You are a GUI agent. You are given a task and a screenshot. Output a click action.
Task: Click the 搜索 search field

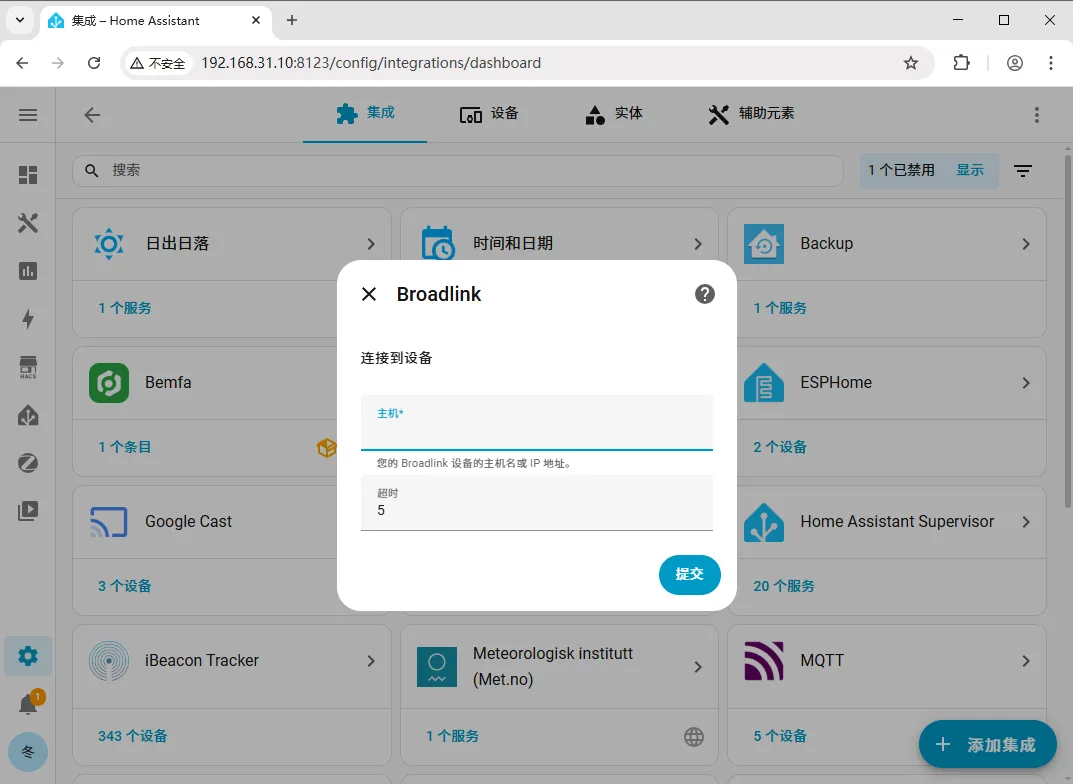tap(458, 170)
